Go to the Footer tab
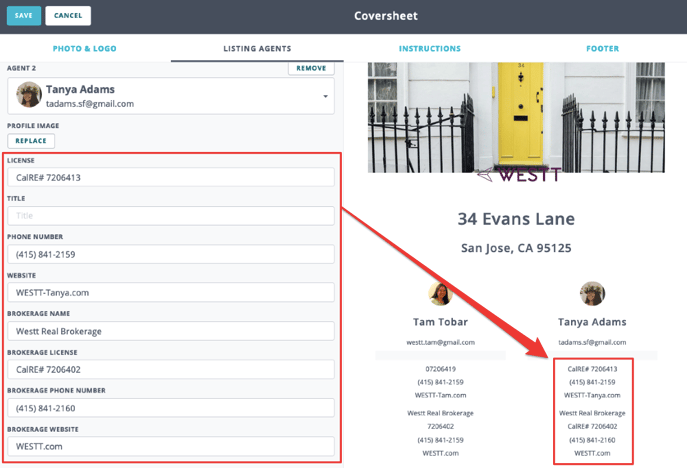Viewport: 687px width, 468px height. click(x=601, y=48)
